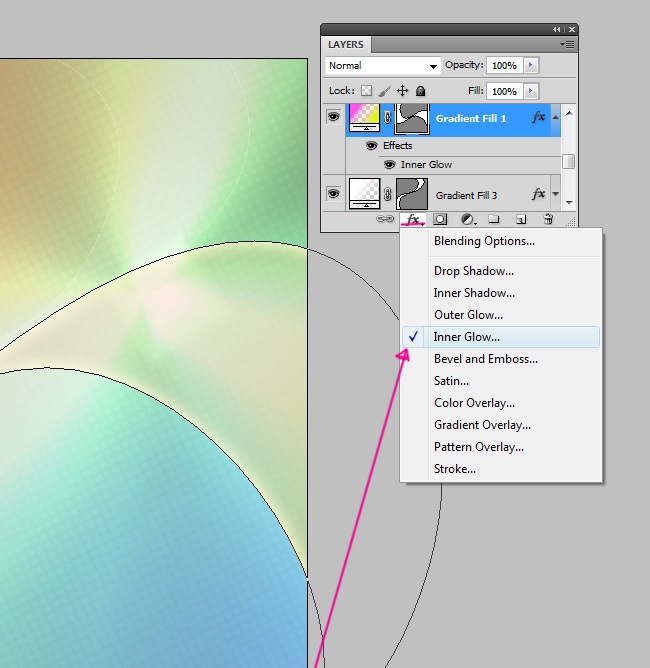Collapse effects on Gradient Fill 1 layer
Image resolution: width=650 pixels, height=668 pixels.
tap(553, 118)
